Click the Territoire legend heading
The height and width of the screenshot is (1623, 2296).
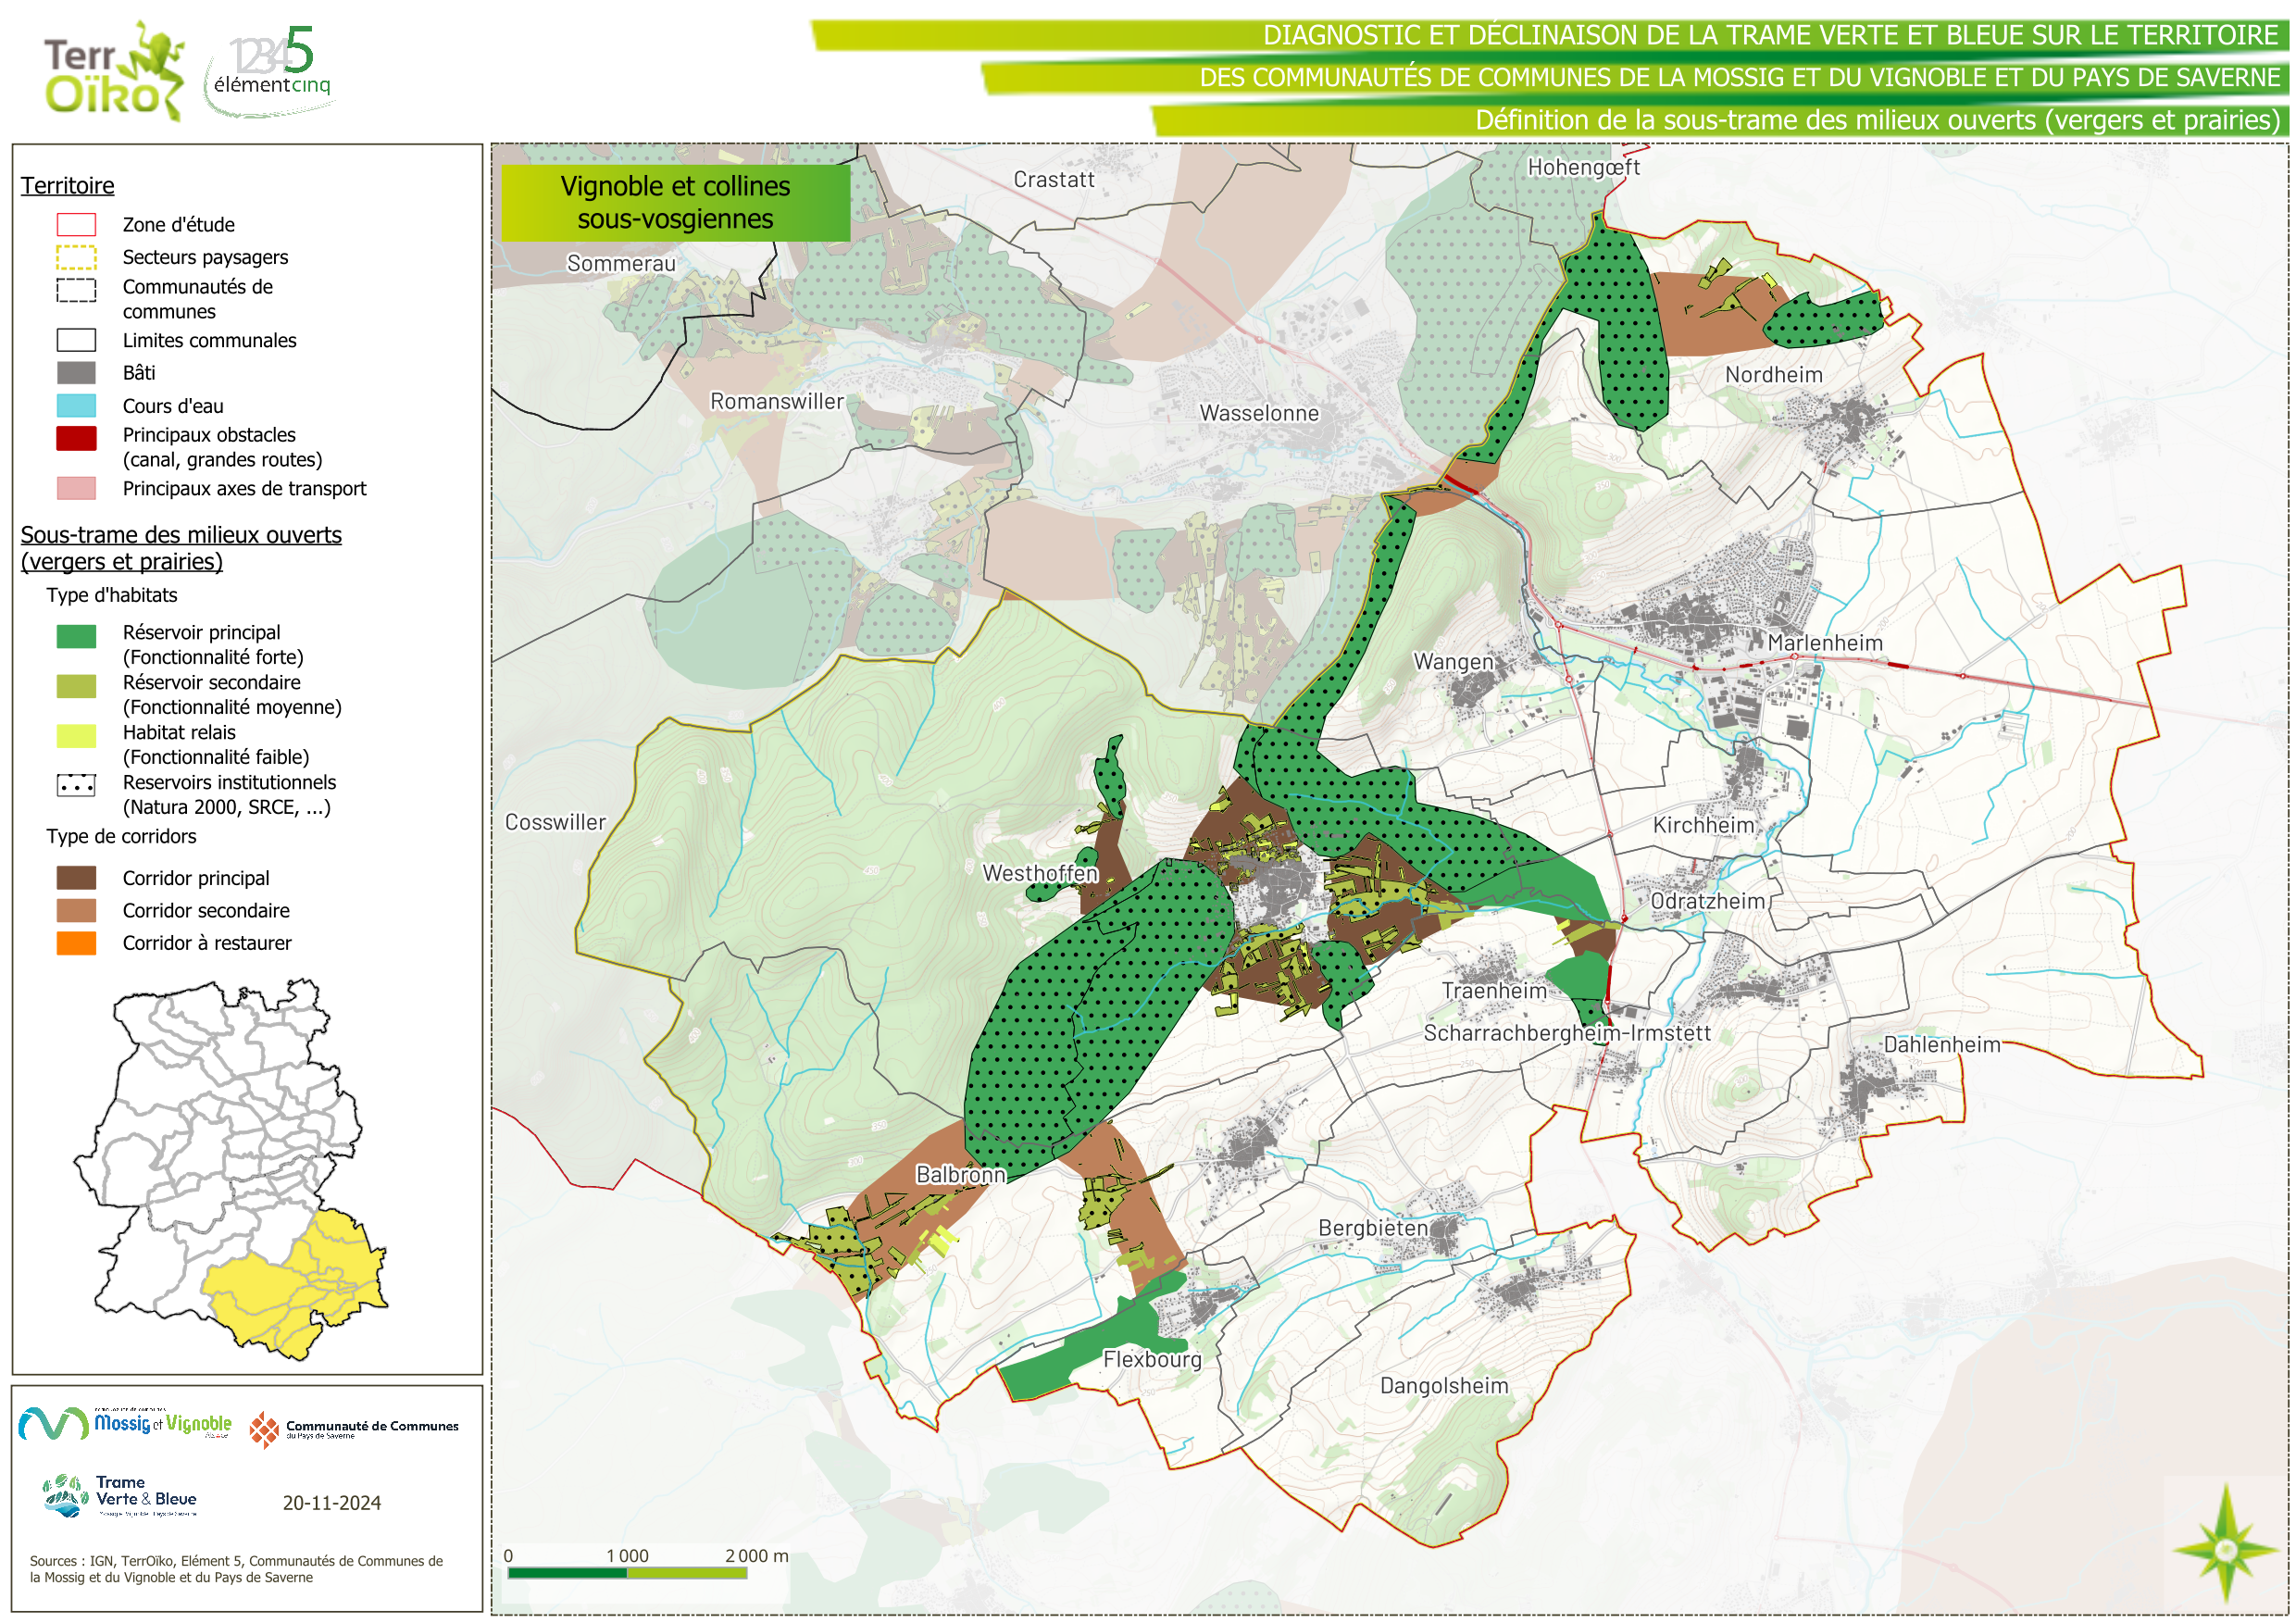coord(67,185)
